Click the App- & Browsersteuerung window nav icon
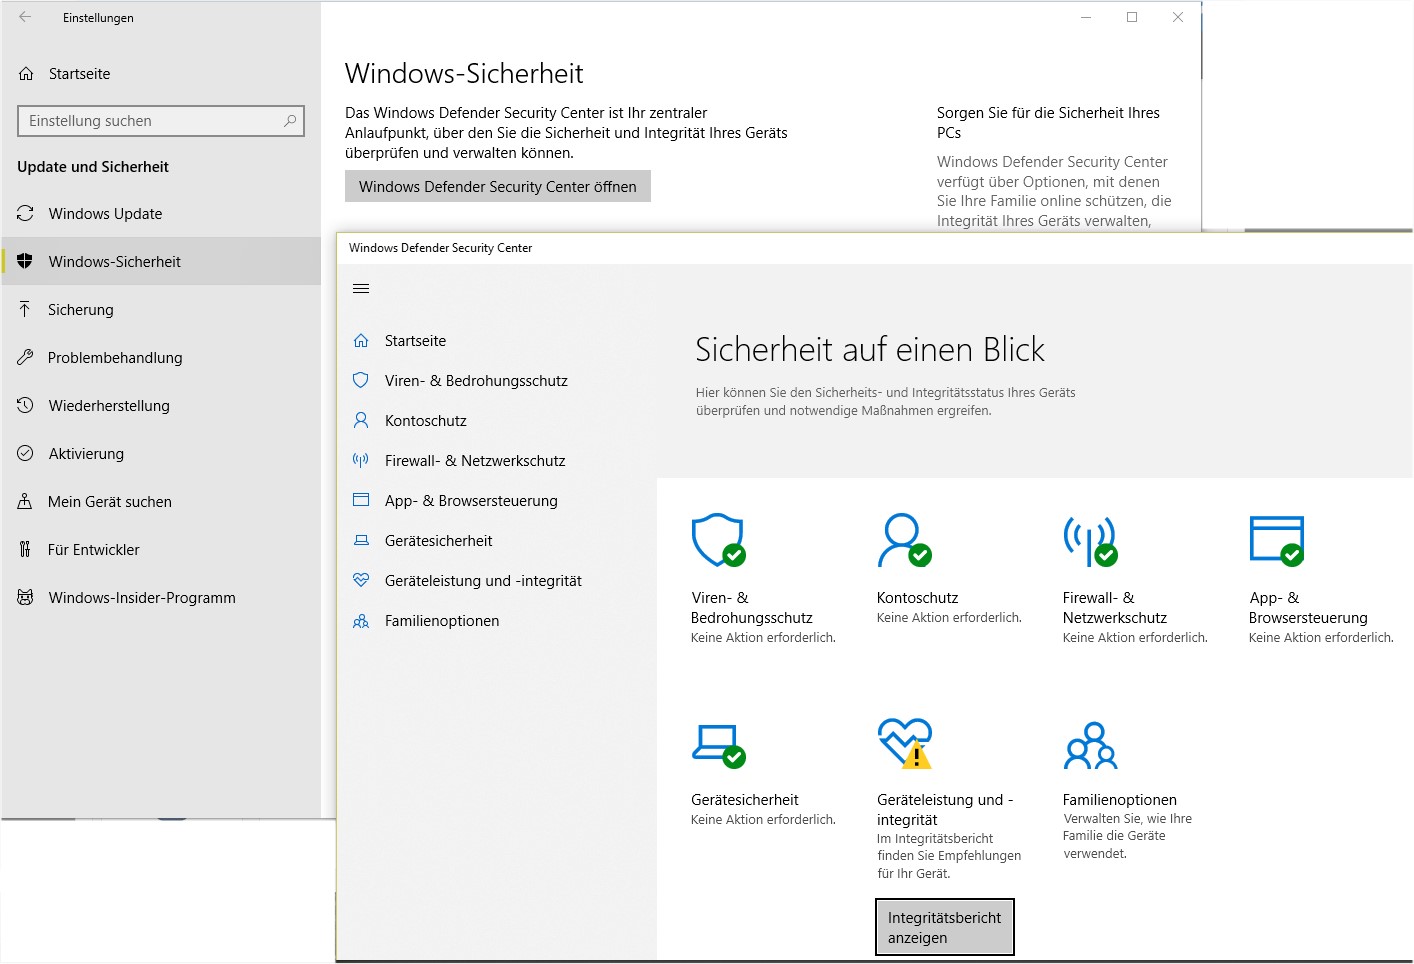This screenshot has height=964, width=1414. coord(361,500)
